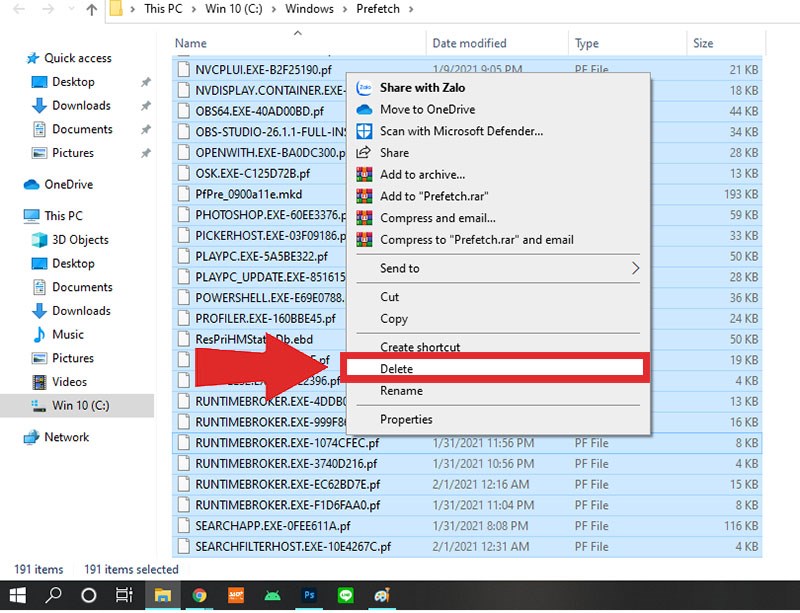Expand the breadcrumb chevron after This PC
The image size is (800, 613).
coord(194,9)
